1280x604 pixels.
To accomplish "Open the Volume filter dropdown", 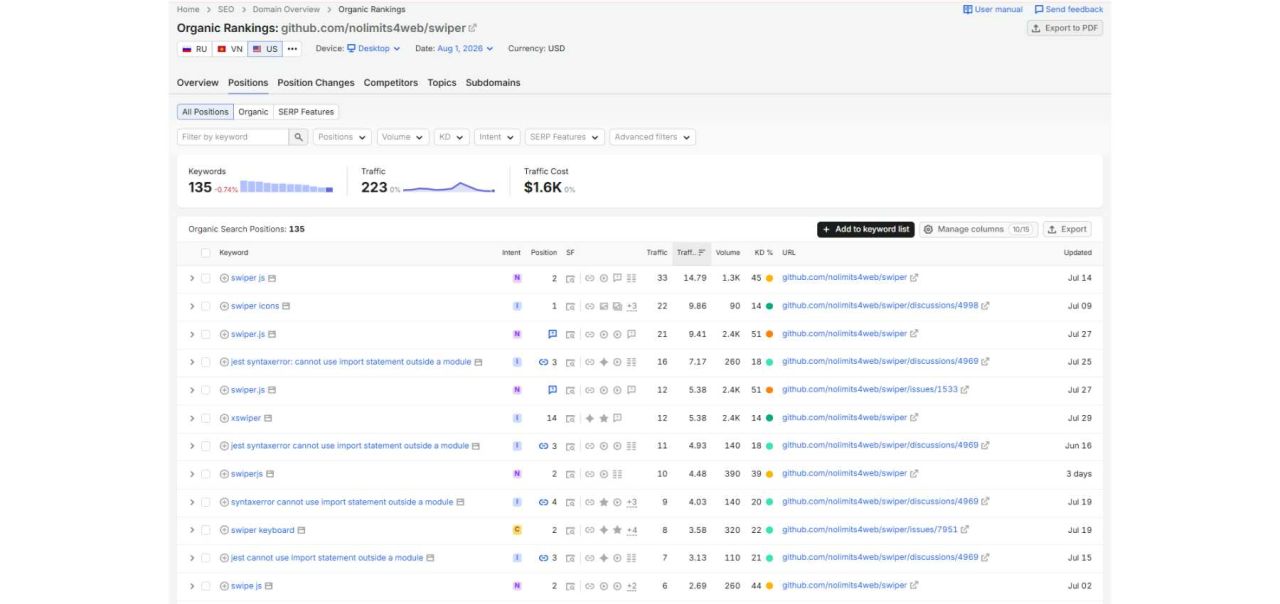I will 402,137.
